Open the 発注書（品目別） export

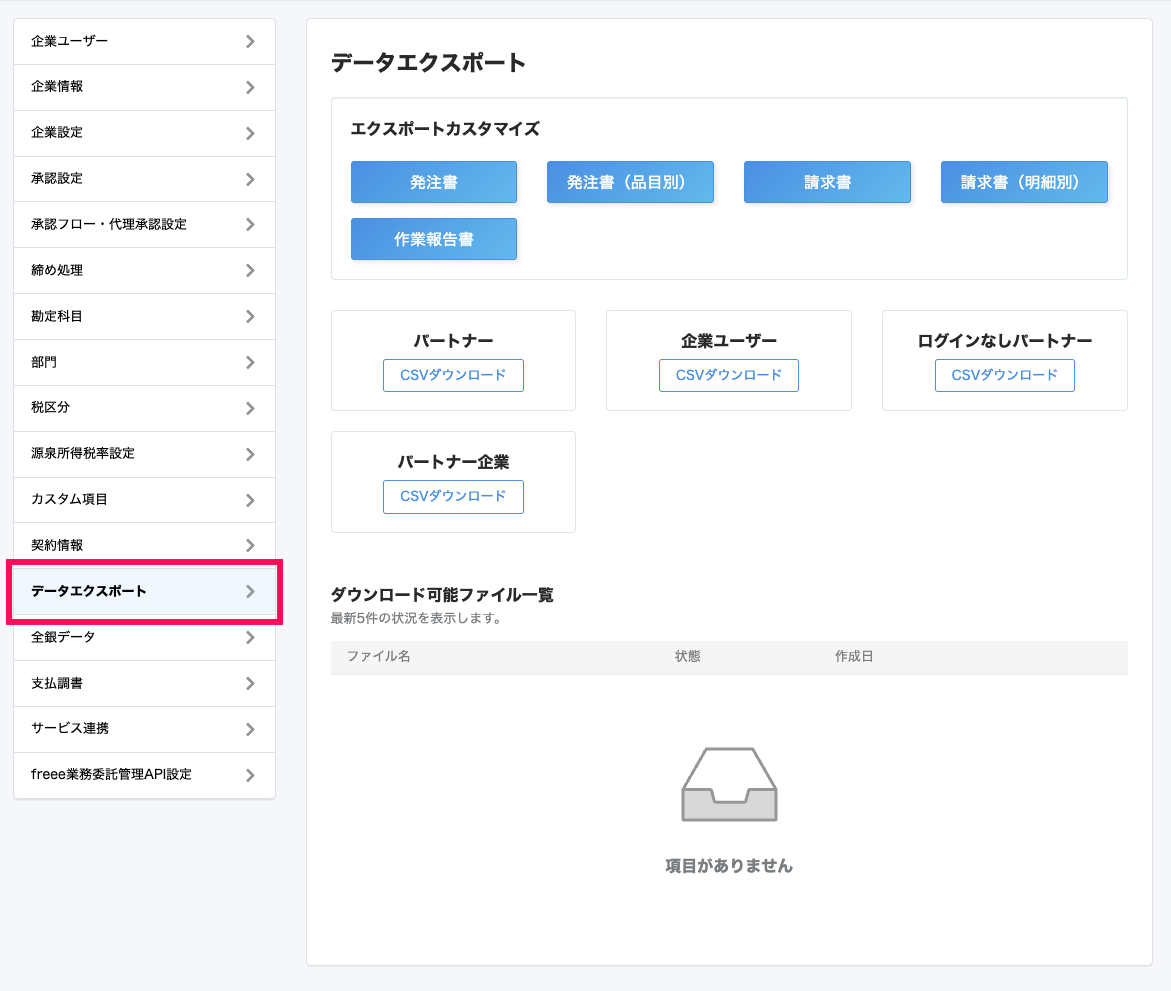click(630, 182)
